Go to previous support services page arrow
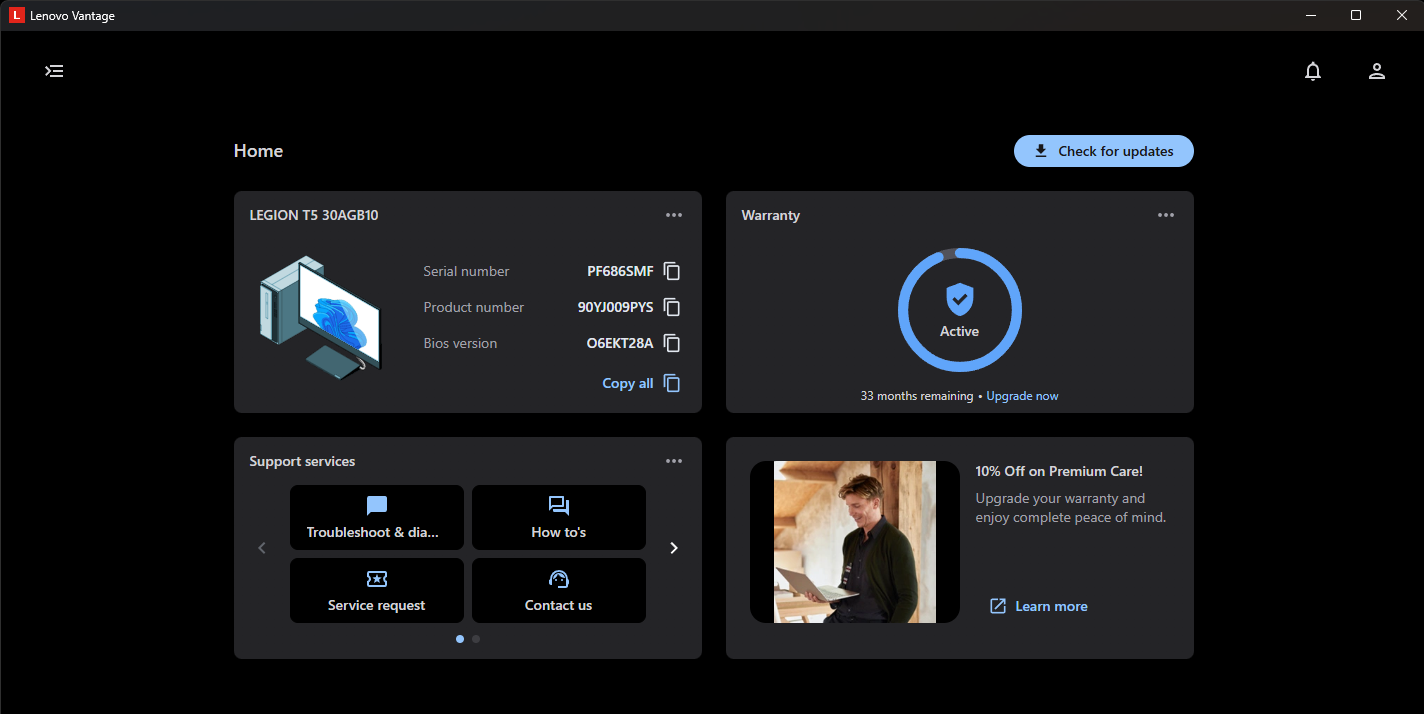Image resolution: width=1424 pixels, height=714 pixels. tap(262, 547)
